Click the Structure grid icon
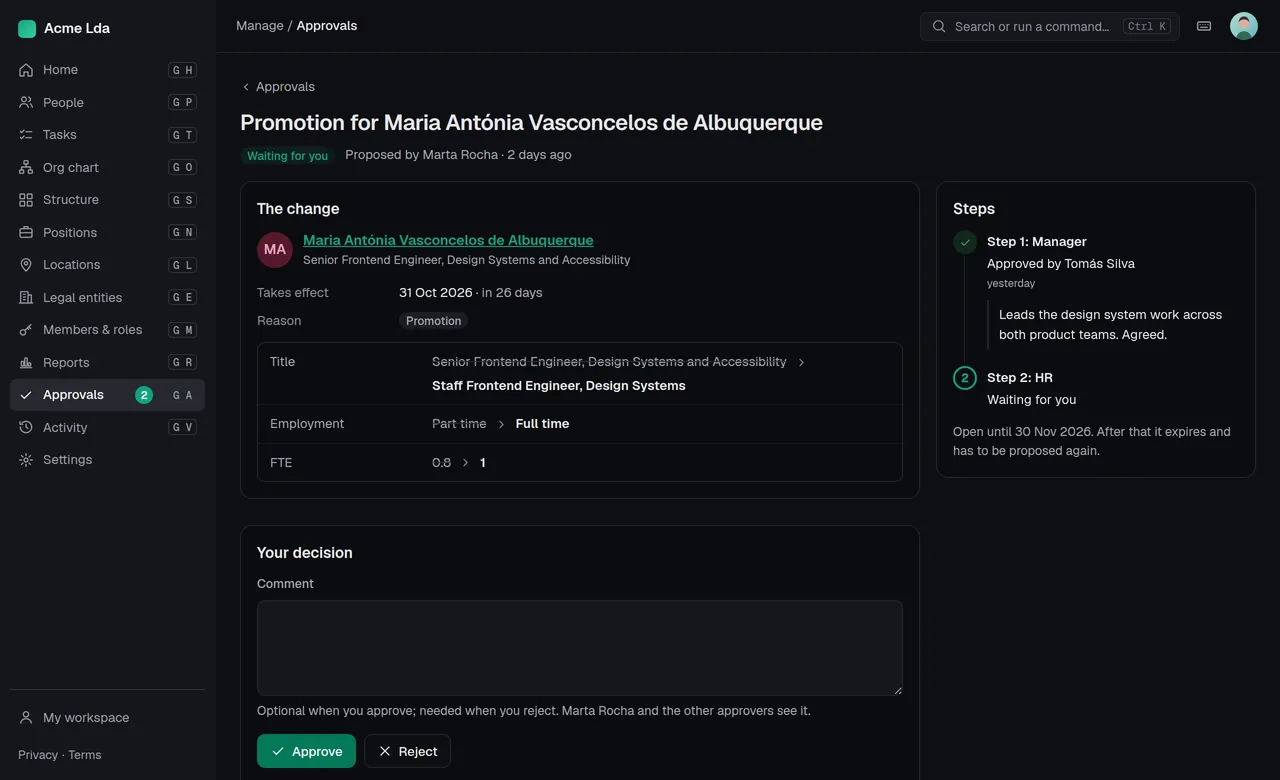Image resolution: width=1280 pixels, height=780 pixels. click(x=26, y=200)
